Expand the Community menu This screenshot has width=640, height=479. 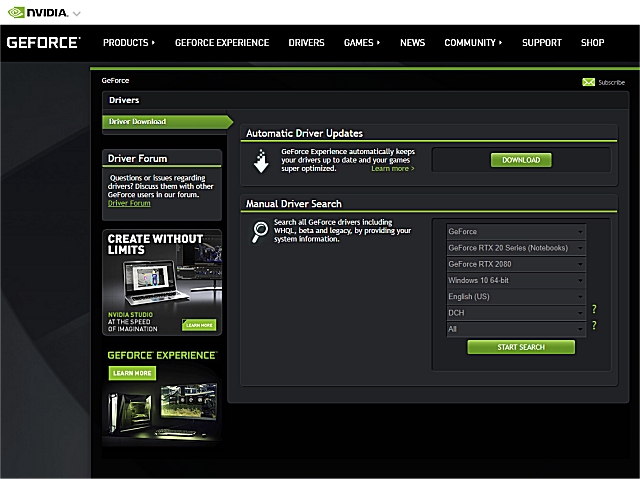tap(473, 42)
